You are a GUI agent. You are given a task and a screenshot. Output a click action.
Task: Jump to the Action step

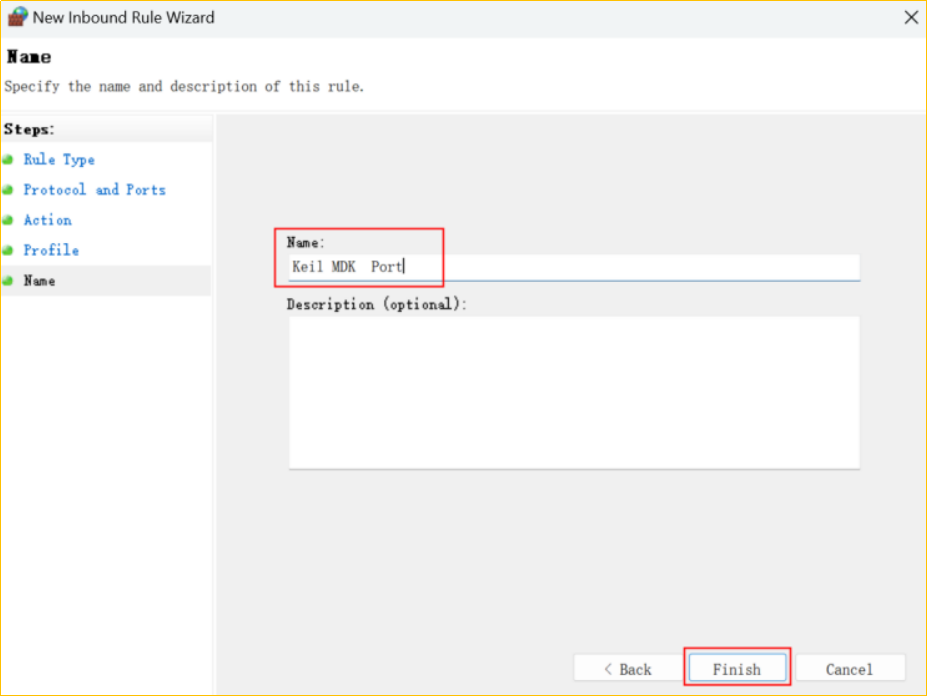click(47, 220)
